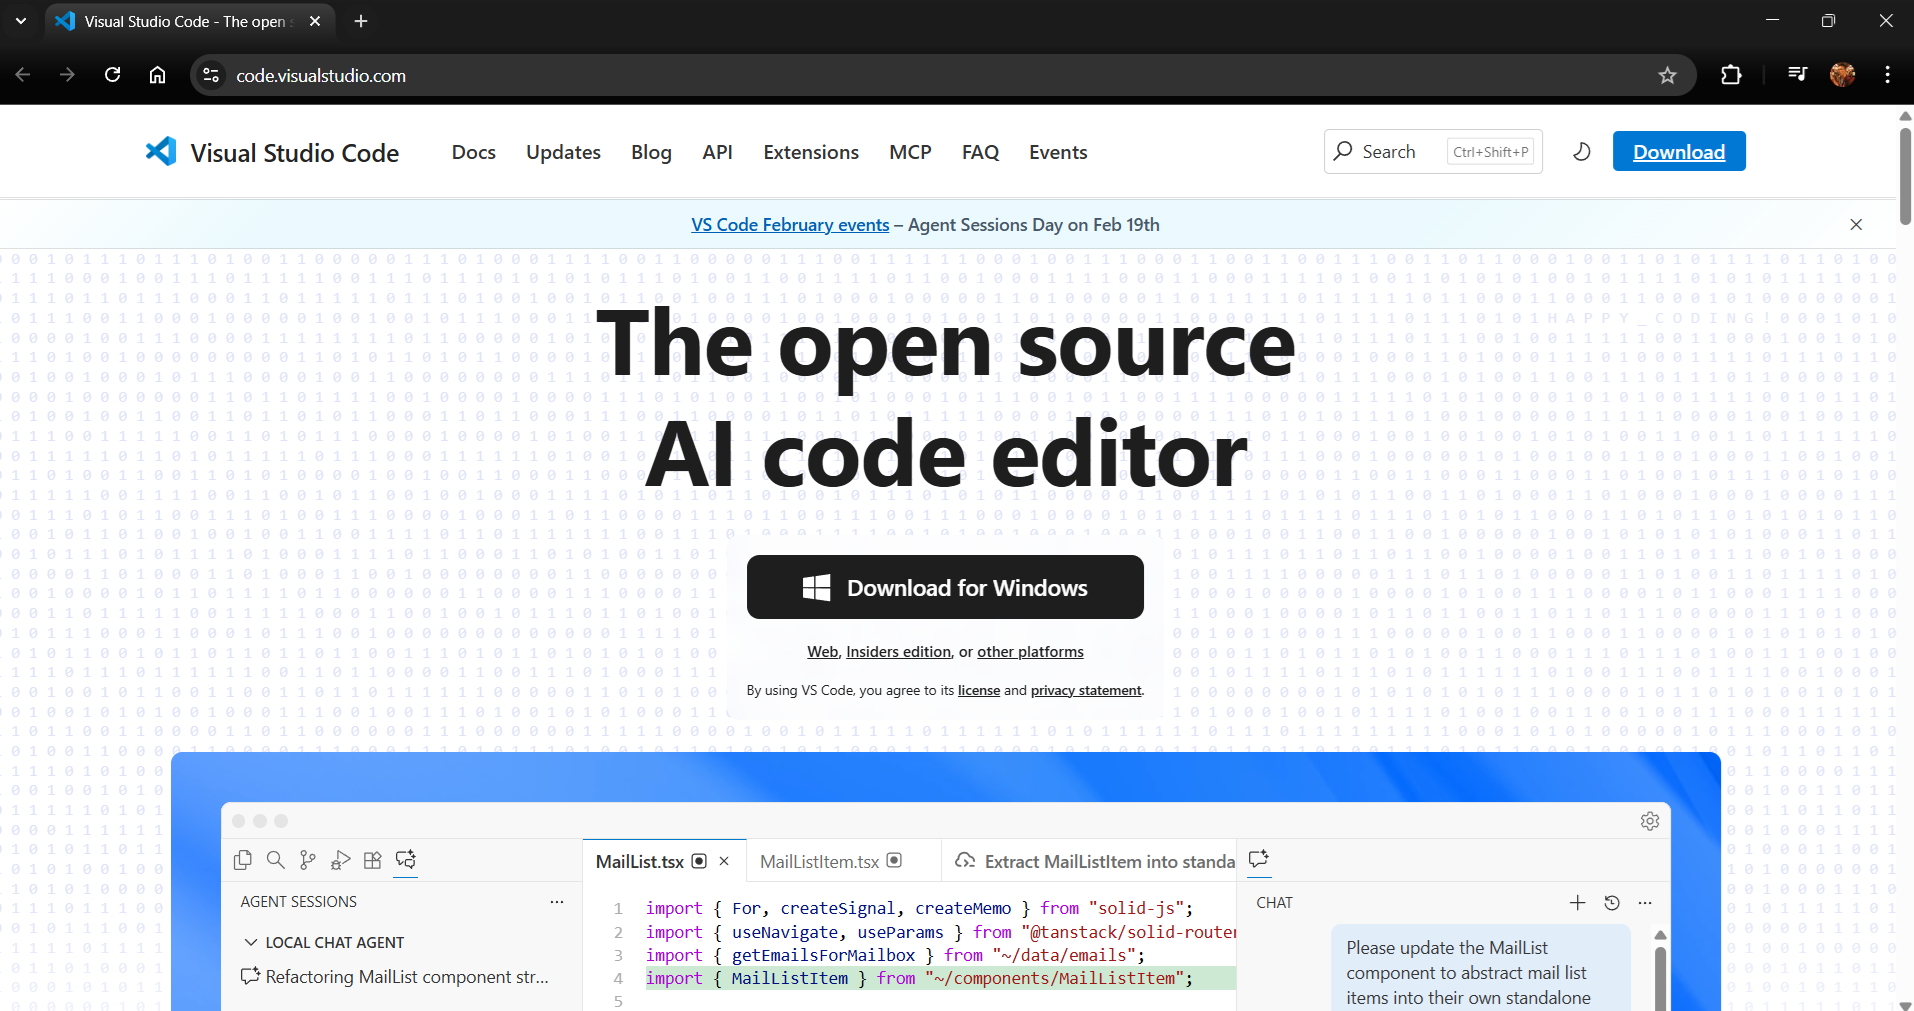The image size is (1914, 1011).
Task: Select the Source Control icon
Action: coord(308,860)
